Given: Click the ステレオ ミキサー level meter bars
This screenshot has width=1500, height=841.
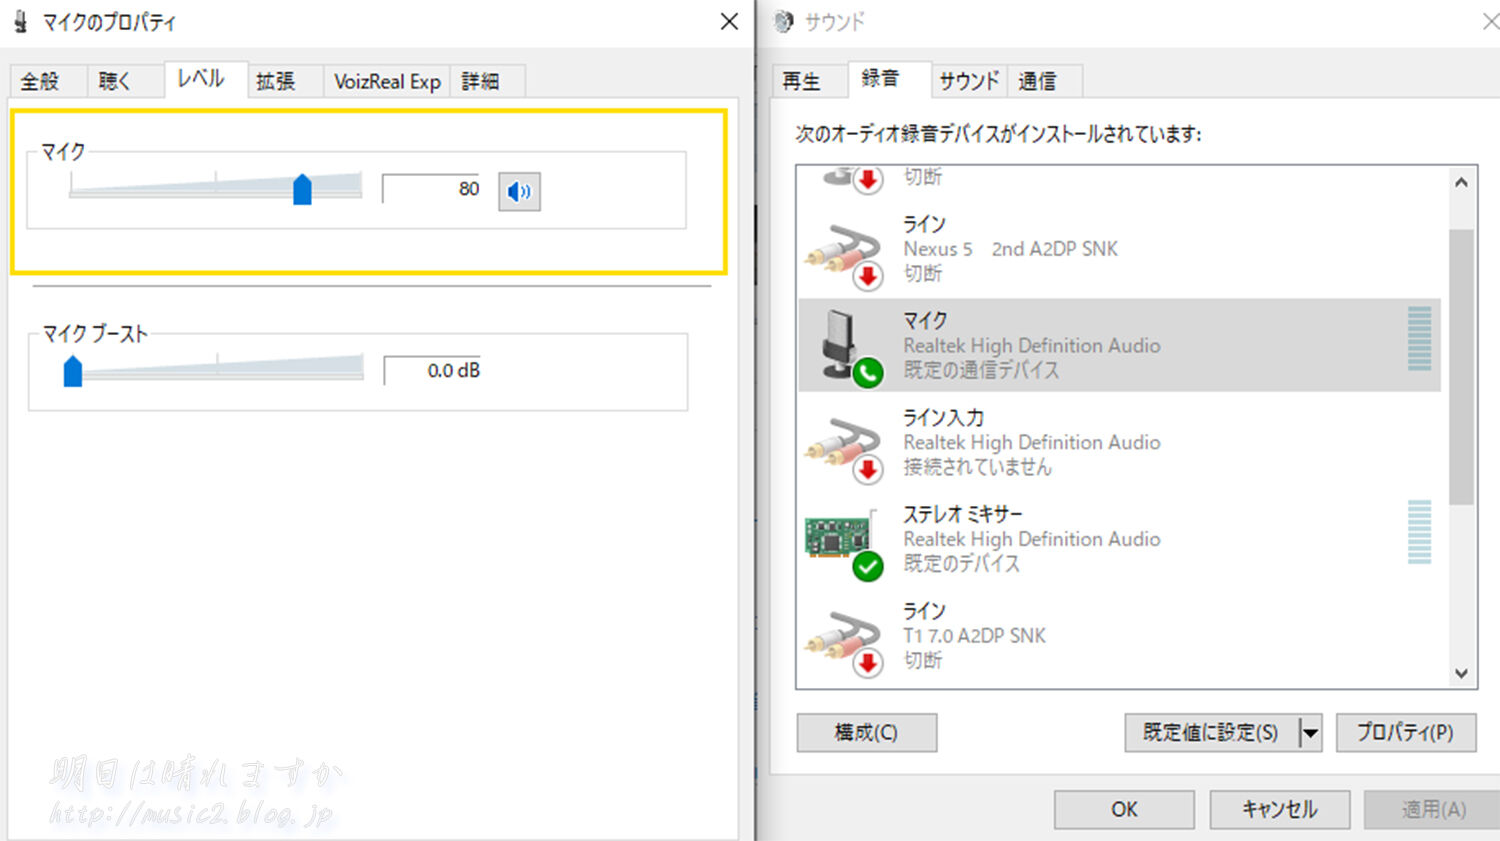Looking at the screenshot, I should pos(1419,532).
